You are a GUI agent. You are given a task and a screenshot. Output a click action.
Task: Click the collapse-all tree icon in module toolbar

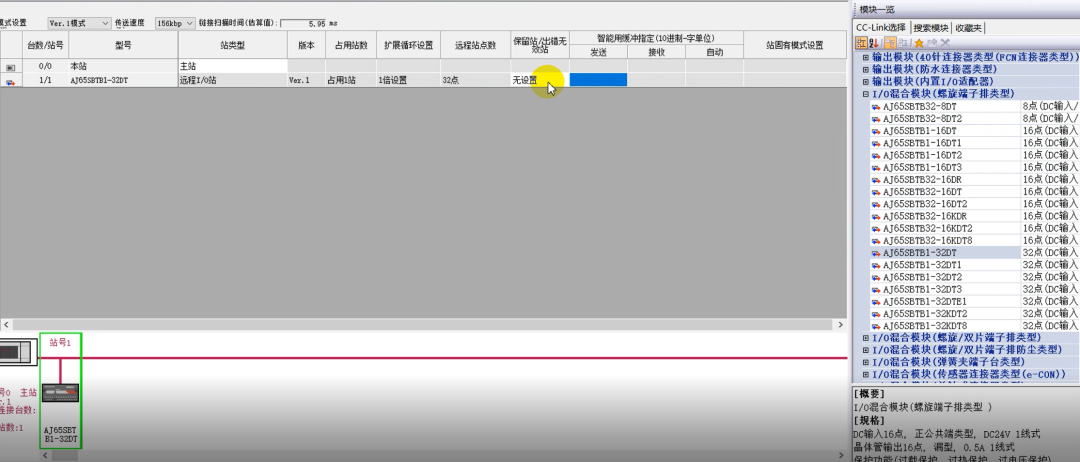pos(902,43)
